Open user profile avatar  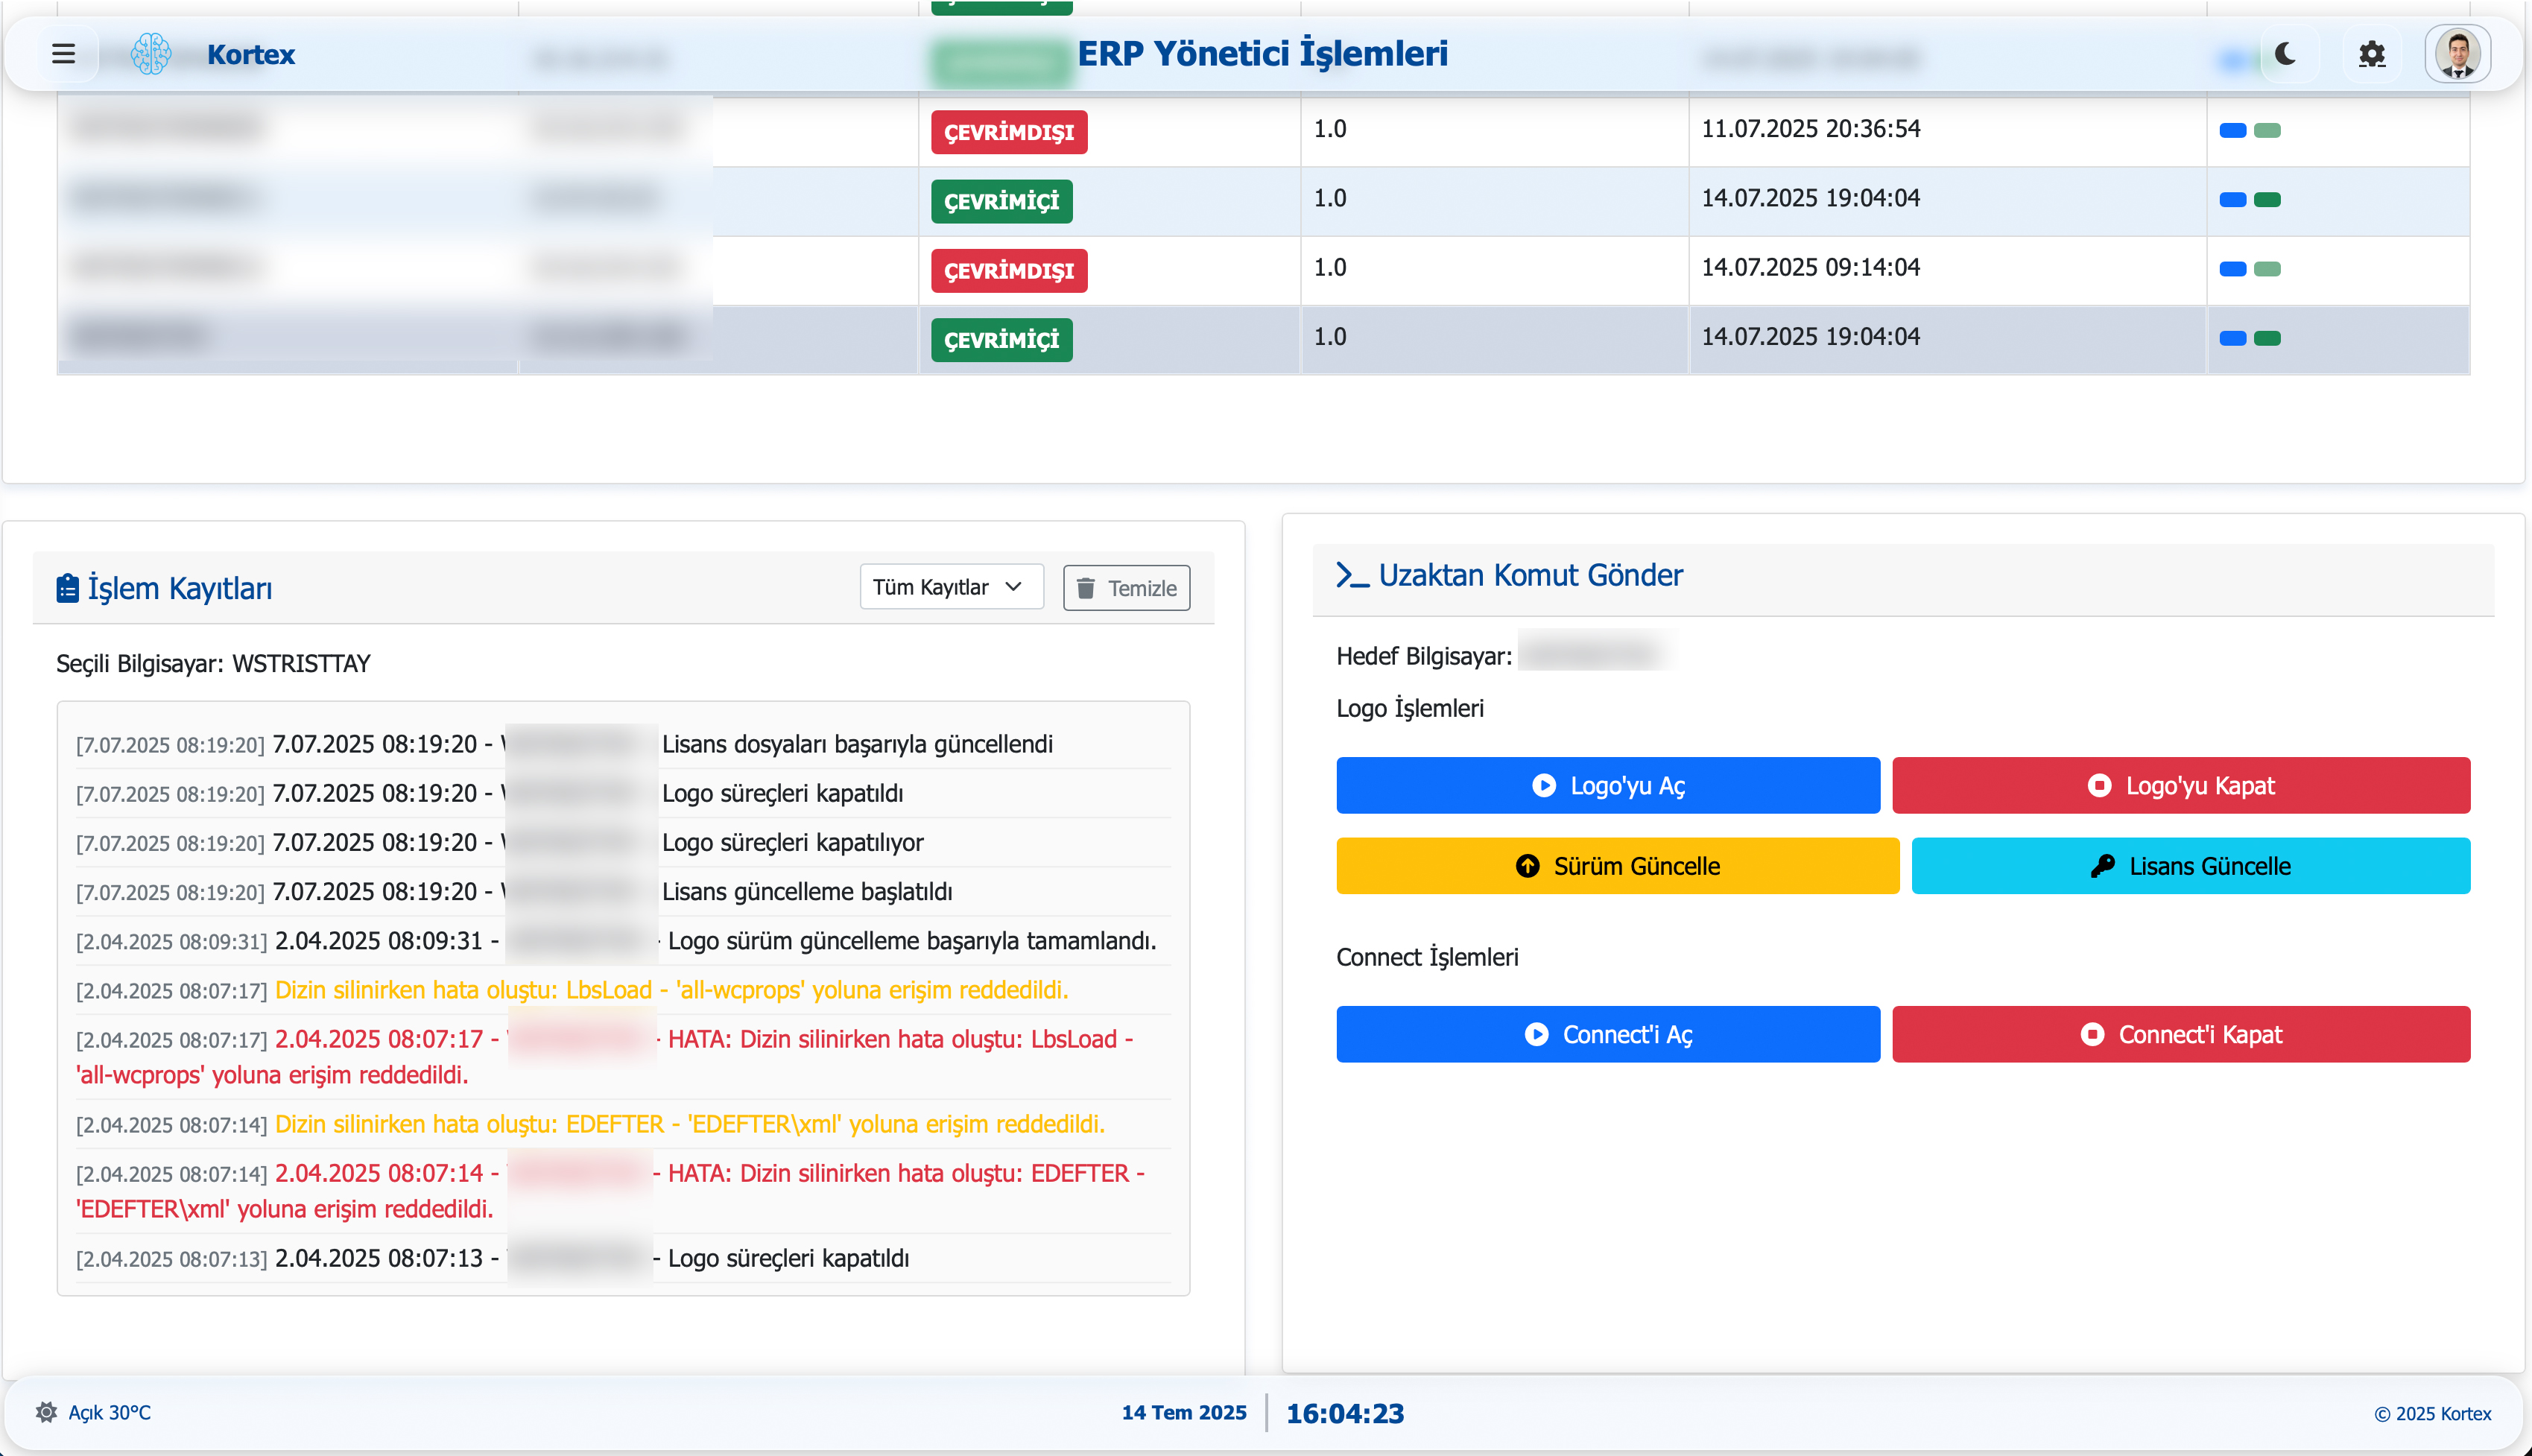[2457, 54]
